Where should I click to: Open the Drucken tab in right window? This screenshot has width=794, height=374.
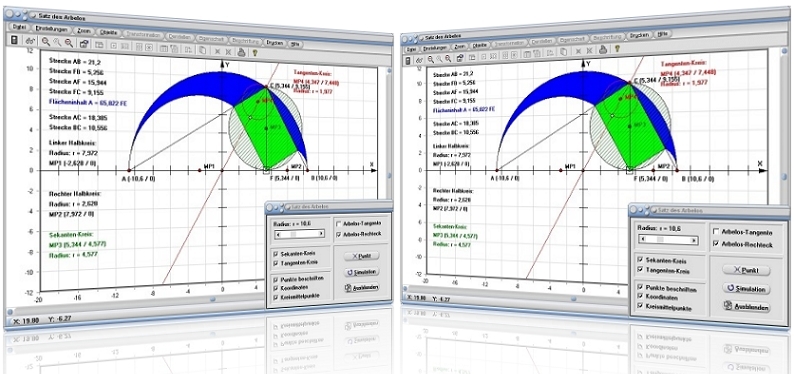[x=641, y=35]
